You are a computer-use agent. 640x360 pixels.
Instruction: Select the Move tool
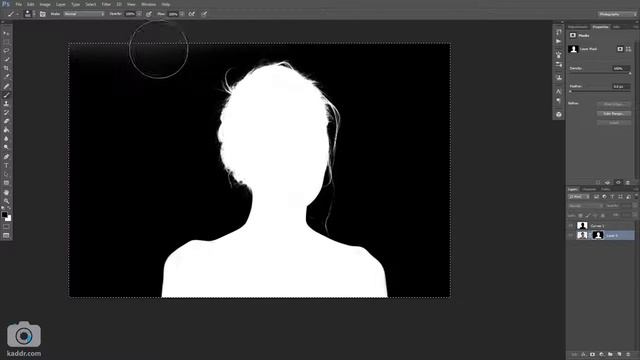6,33
